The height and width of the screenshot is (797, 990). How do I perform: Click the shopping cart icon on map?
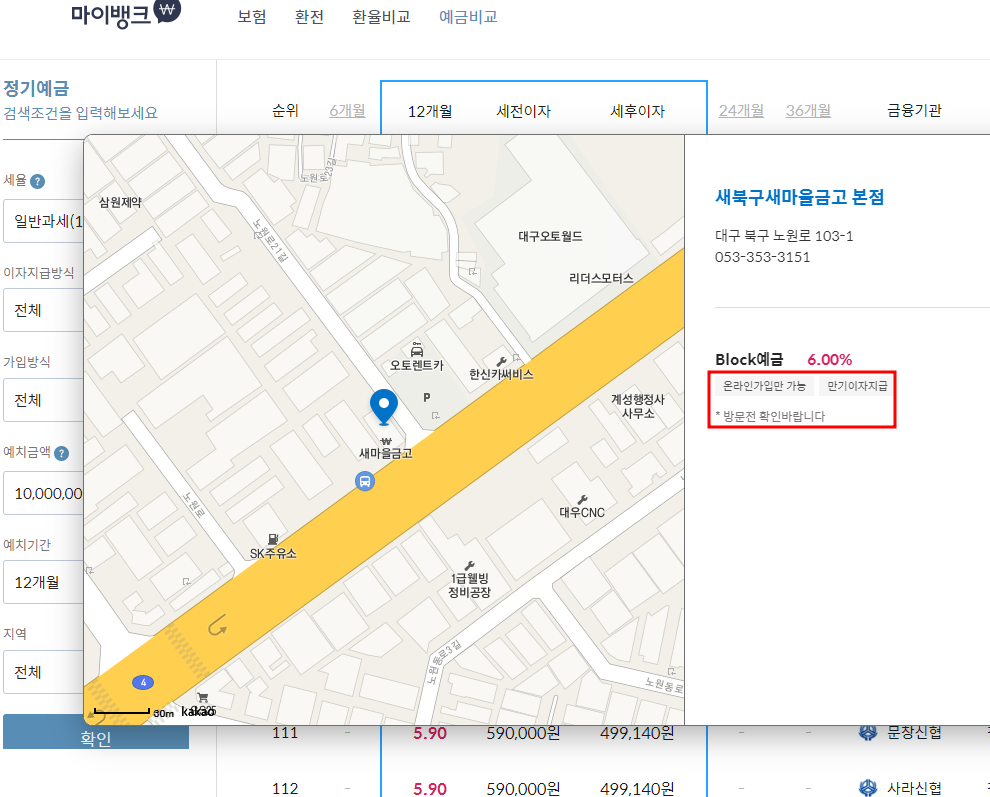tap(203, 698)
